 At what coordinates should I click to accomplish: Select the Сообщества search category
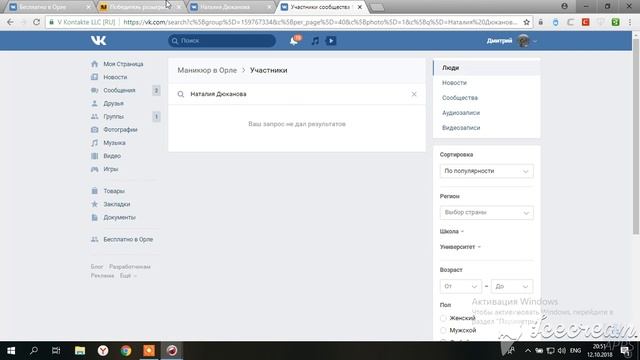pos(487,98)
